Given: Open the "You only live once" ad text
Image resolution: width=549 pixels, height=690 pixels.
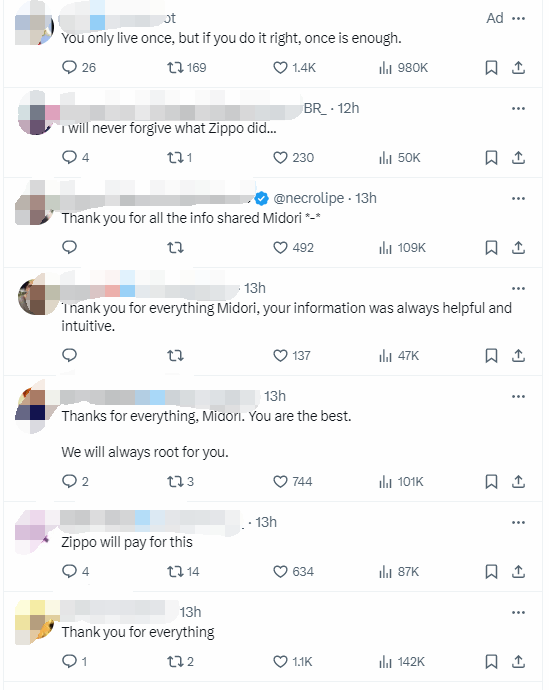Looking at the screenshot, I should (x=231, y=38).
